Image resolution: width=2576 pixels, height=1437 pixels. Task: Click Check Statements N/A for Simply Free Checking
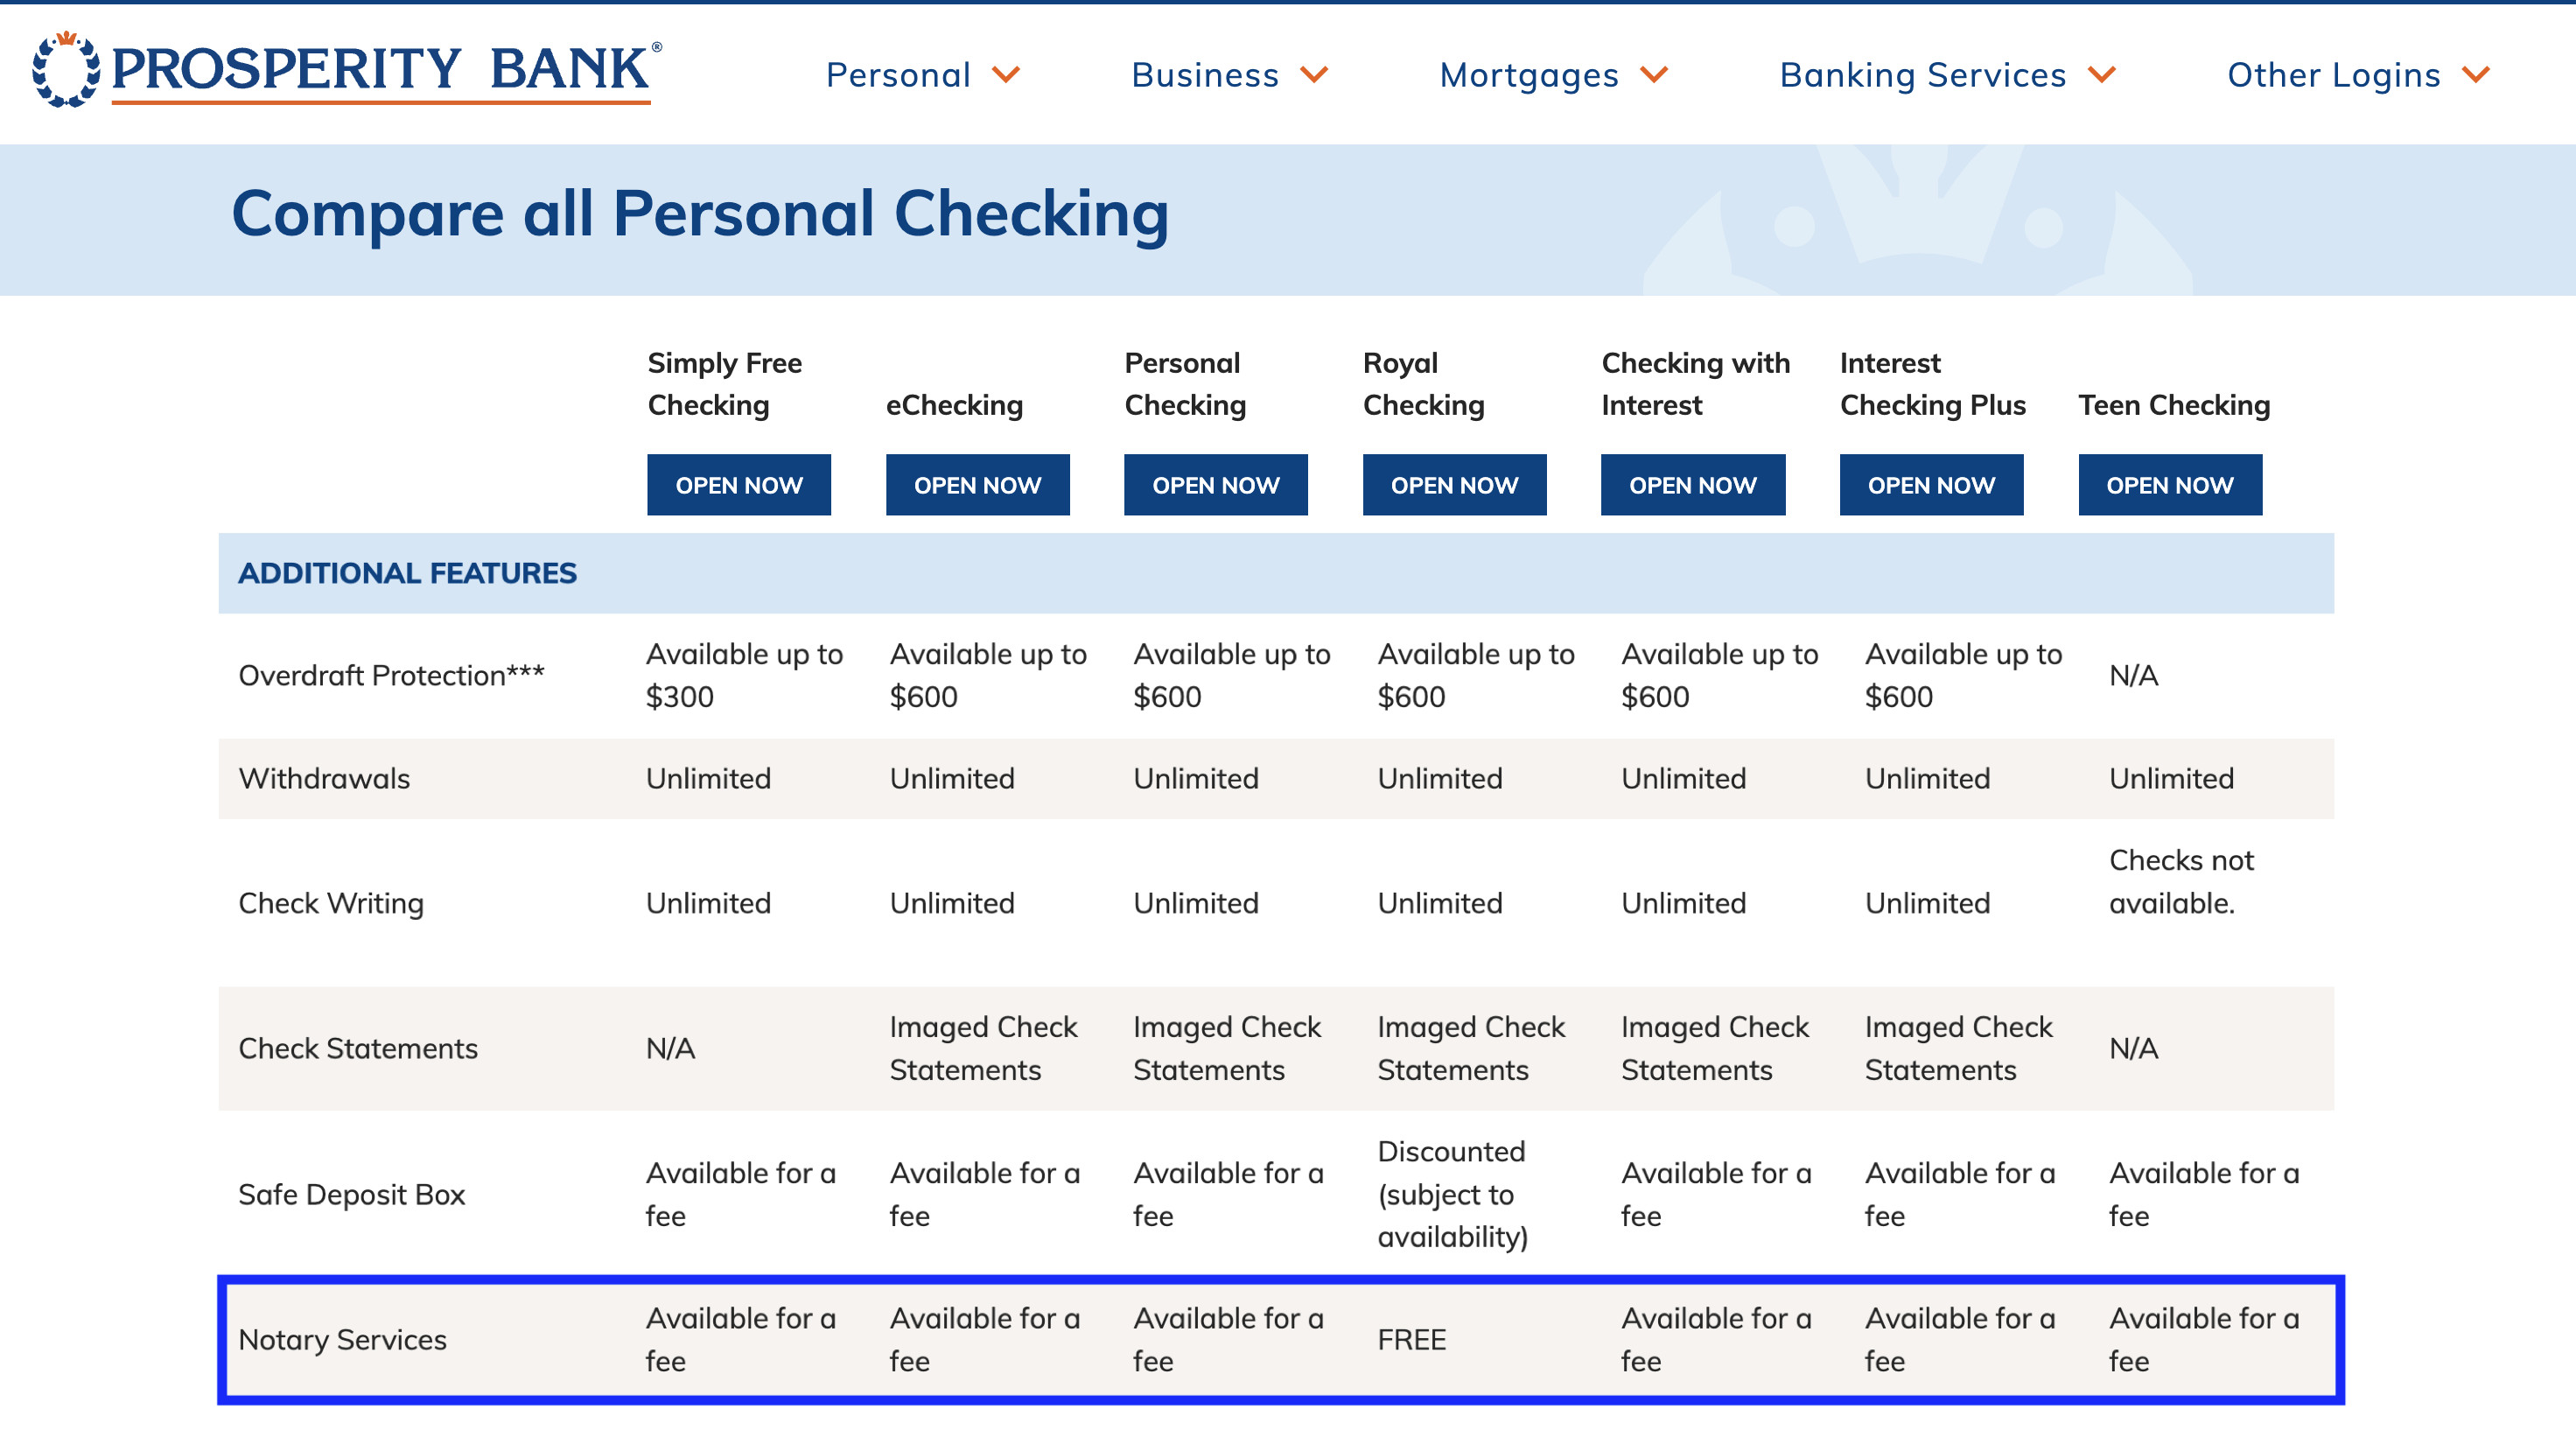(670, 1049)
